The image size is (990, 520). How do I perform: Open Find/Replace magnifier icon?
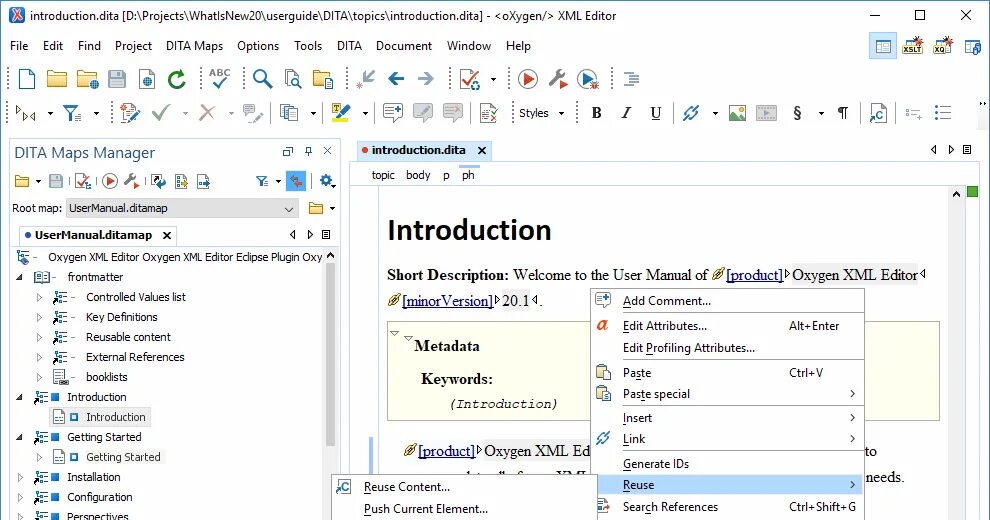tap(262, 79)
